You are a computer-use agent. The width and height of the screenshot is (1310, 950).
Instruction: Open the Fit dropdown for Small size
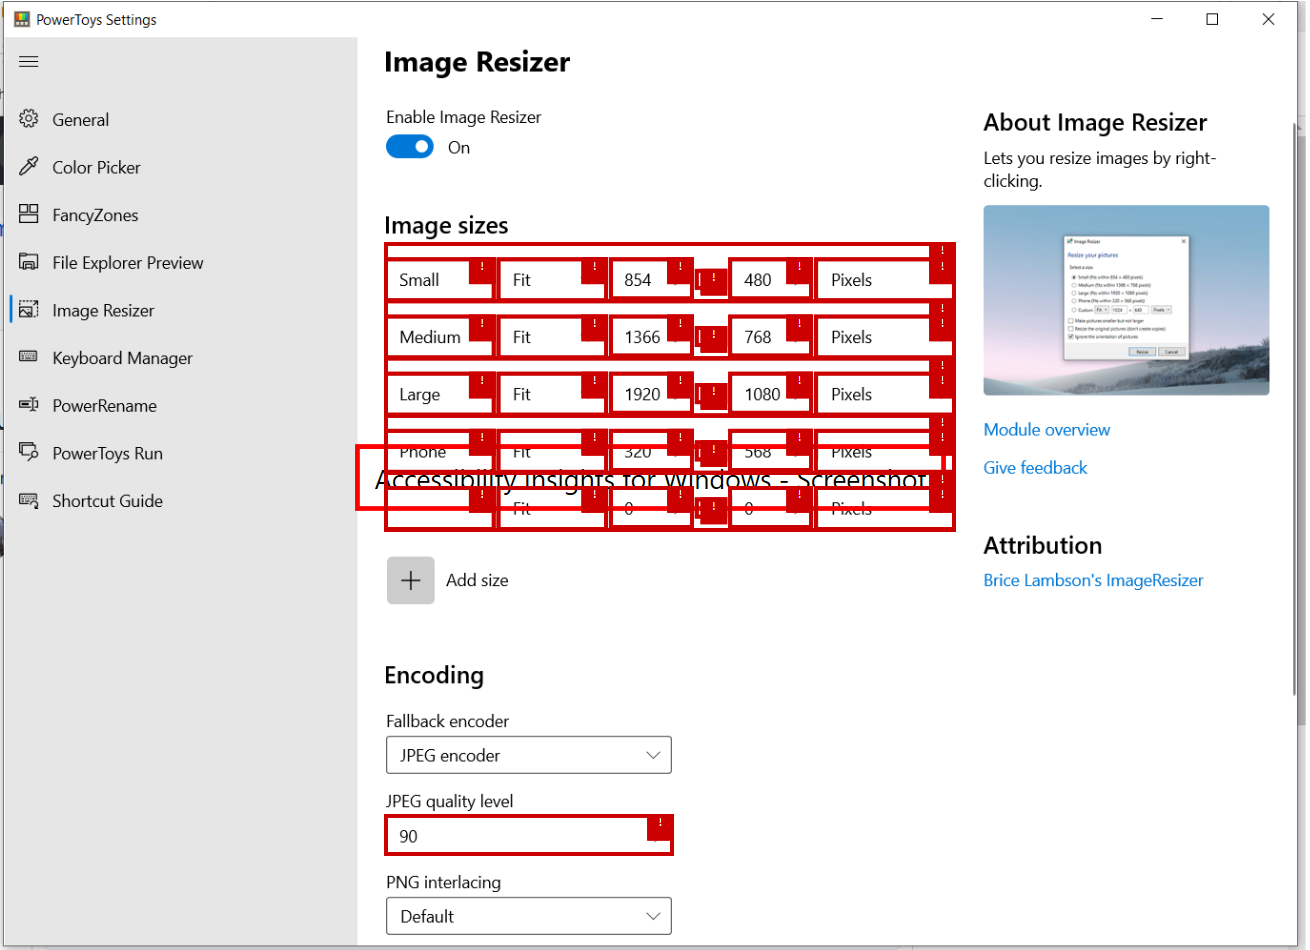click(x=552, y=280)
